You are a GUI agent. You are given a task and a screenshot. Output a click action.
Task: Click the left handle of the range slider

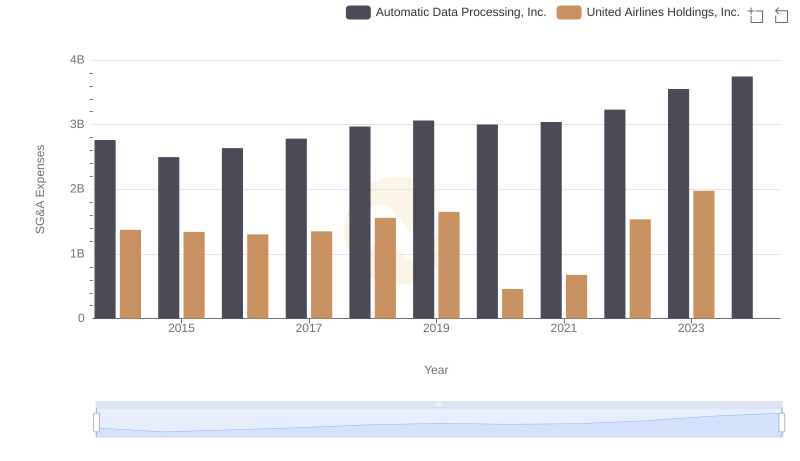[96, 423]
